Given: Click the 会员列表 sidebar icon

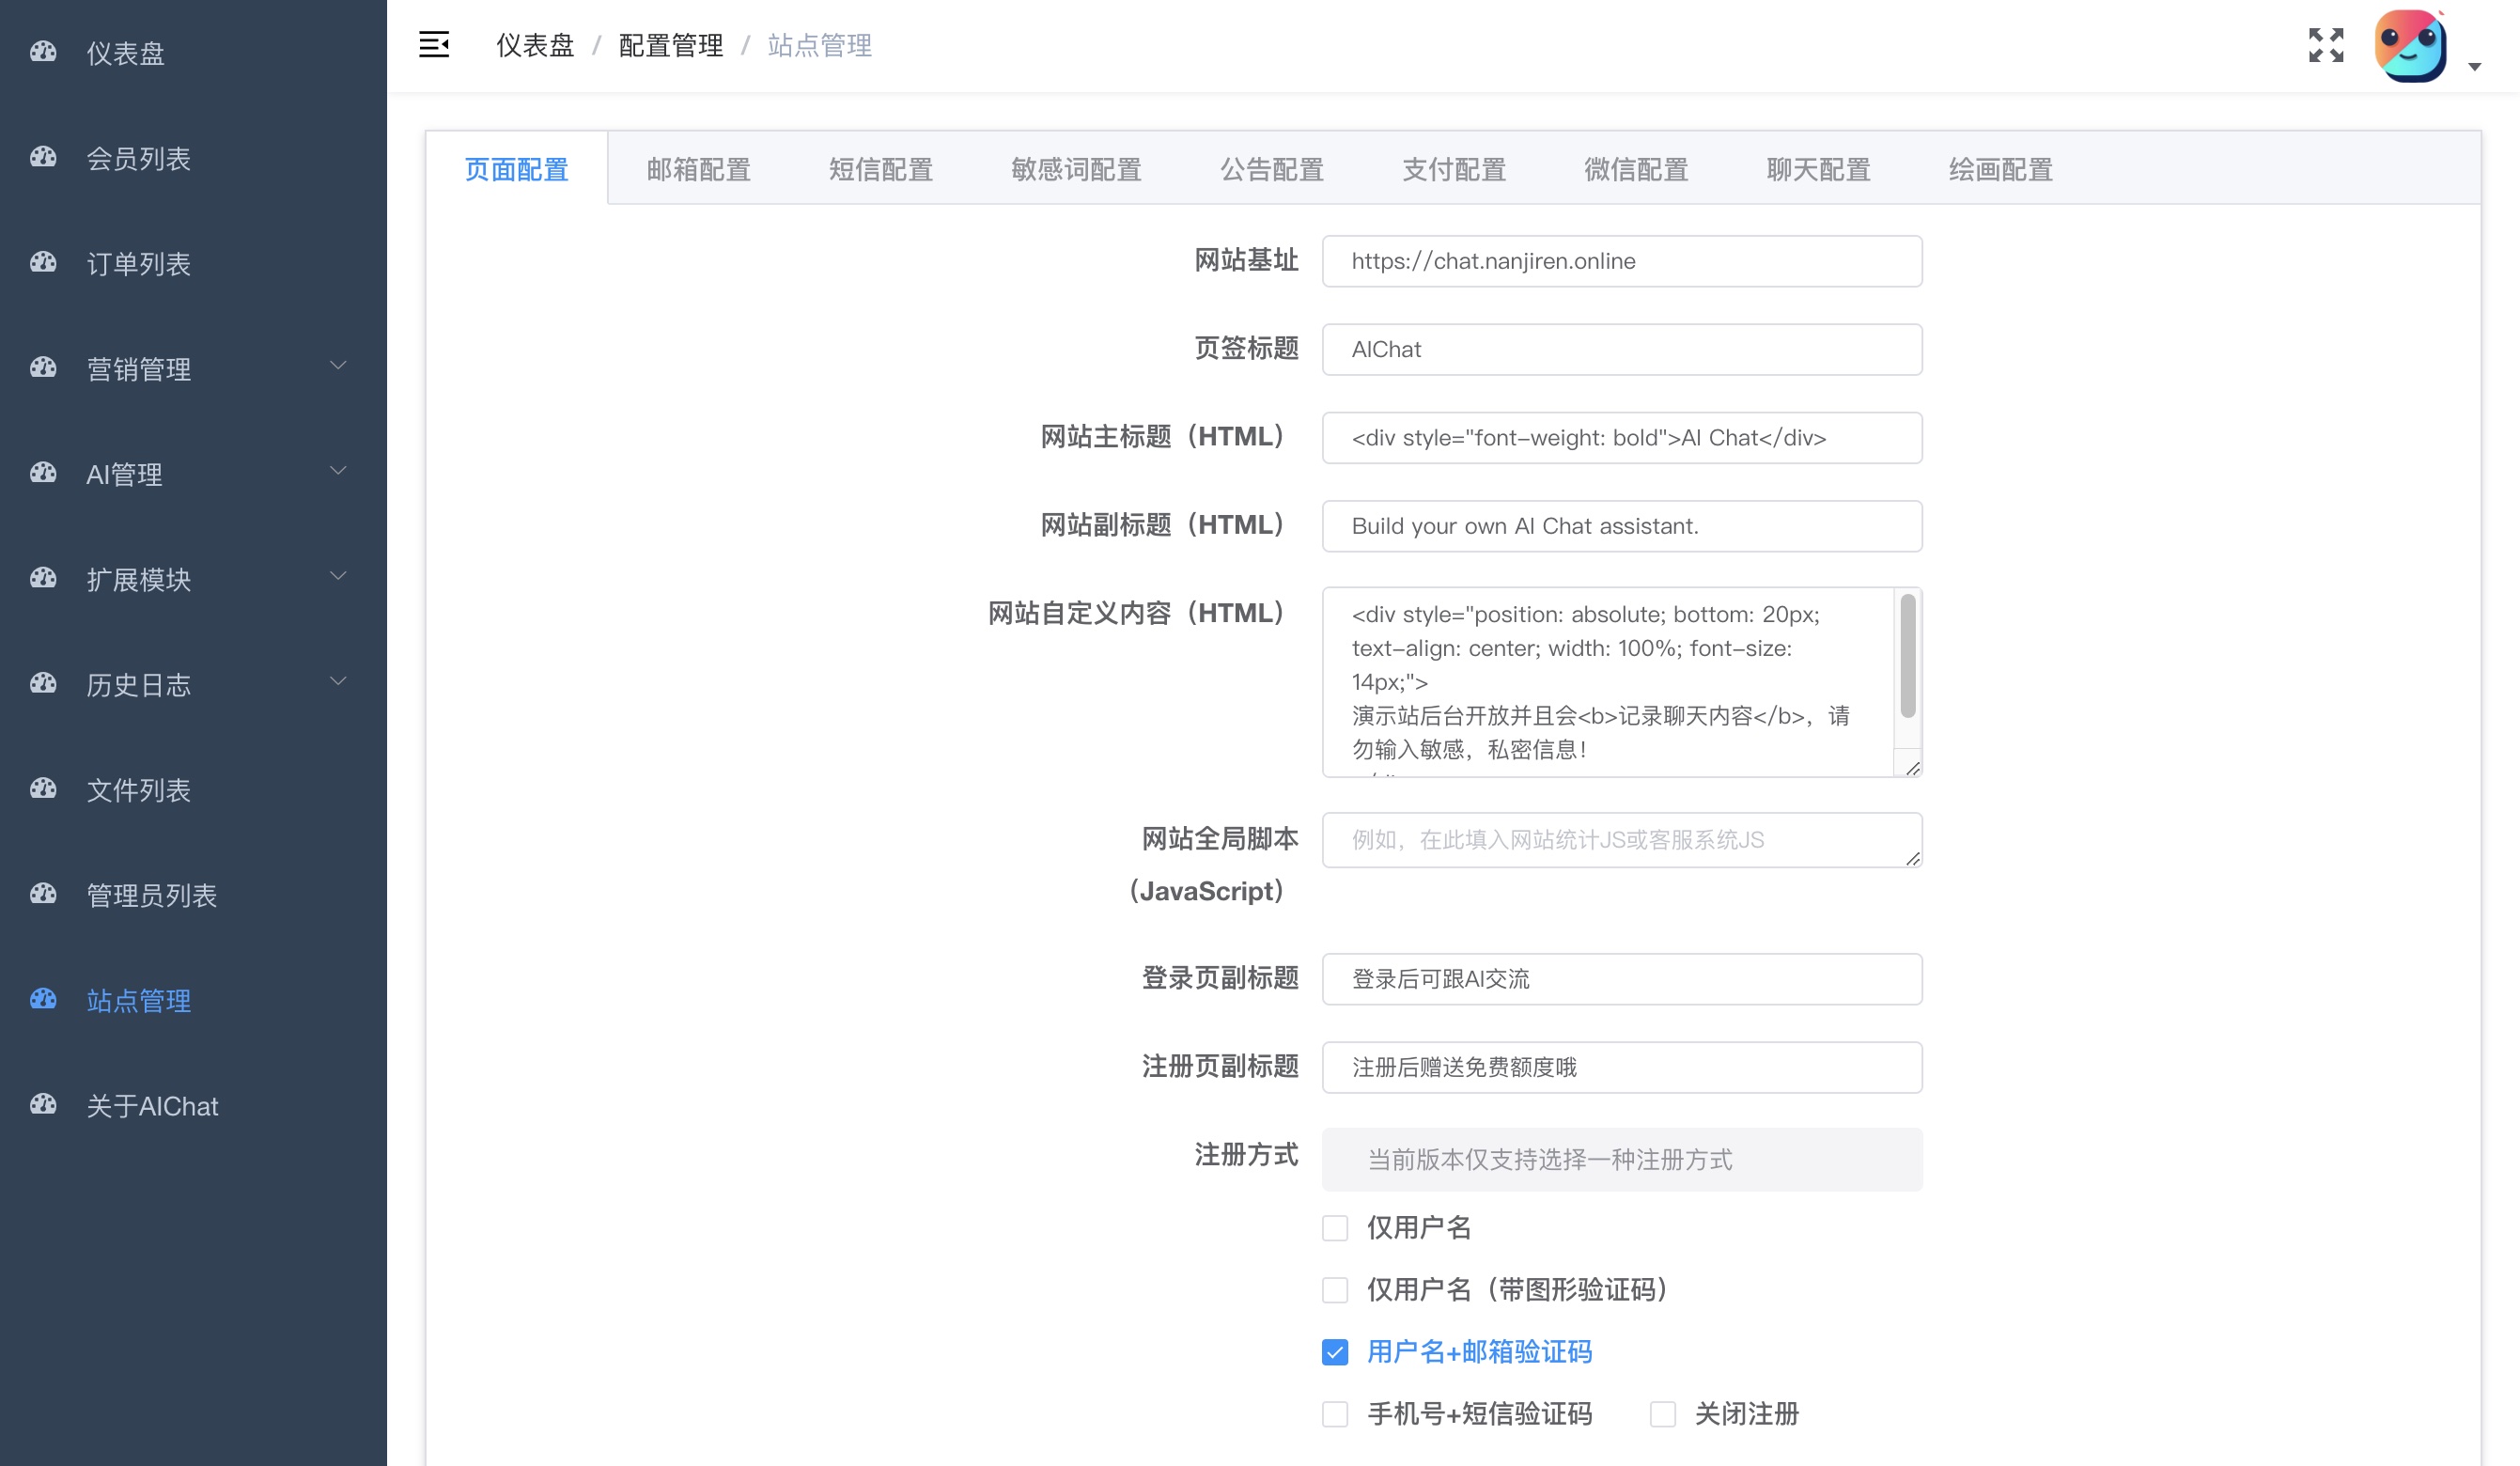Looking at the screenshot, I should coord(43,157).
